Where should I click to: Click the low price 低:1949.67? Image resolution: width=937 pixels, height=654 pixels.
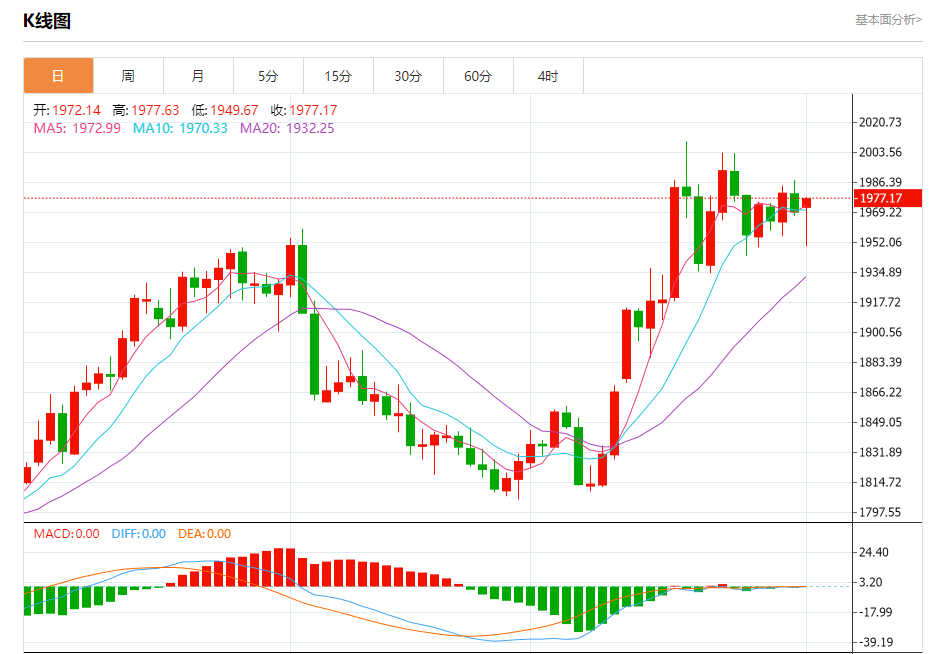225,110
